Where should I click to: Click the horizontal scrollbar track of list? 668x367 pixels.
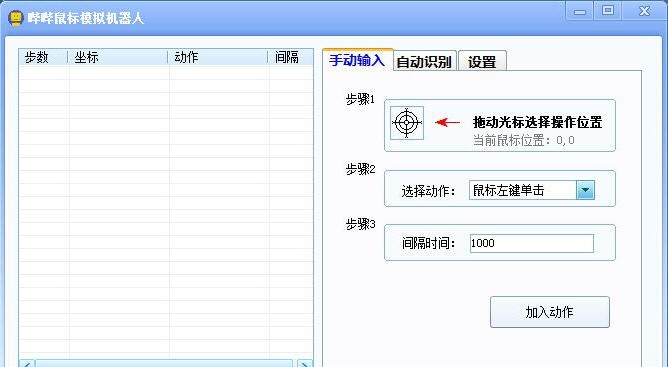165,364
